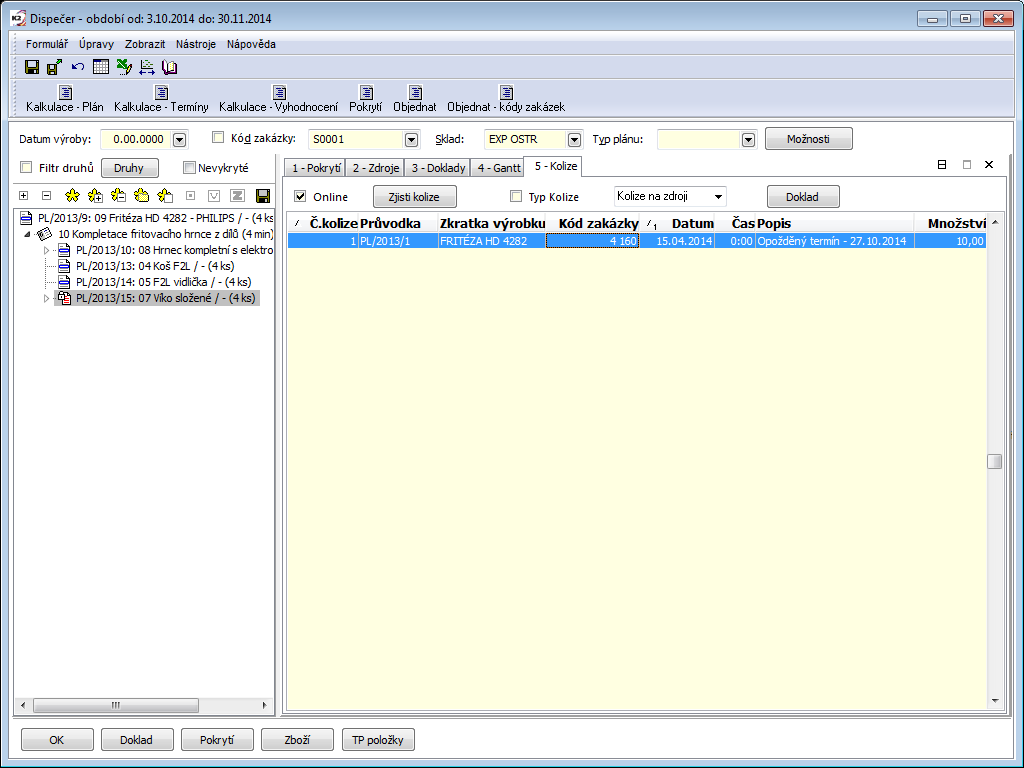Run the Kalkulace - Termíny report

tap(161, 99)
